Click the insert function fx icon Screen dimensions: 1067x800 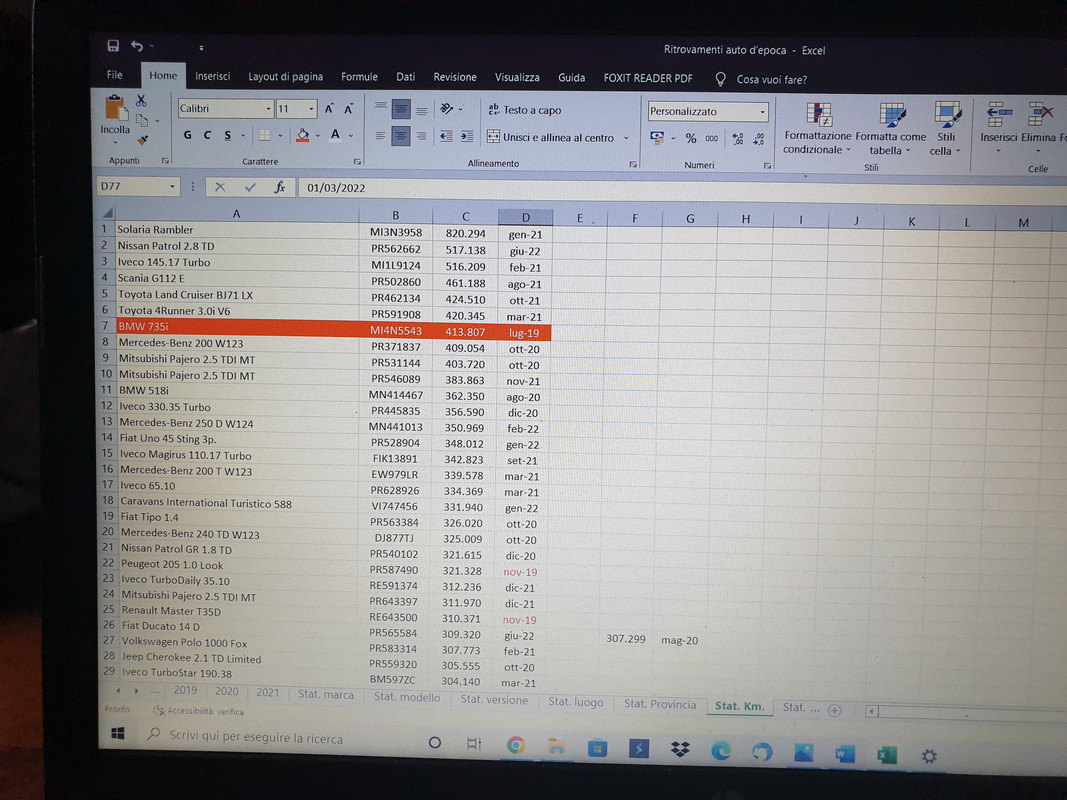point(280,187)
